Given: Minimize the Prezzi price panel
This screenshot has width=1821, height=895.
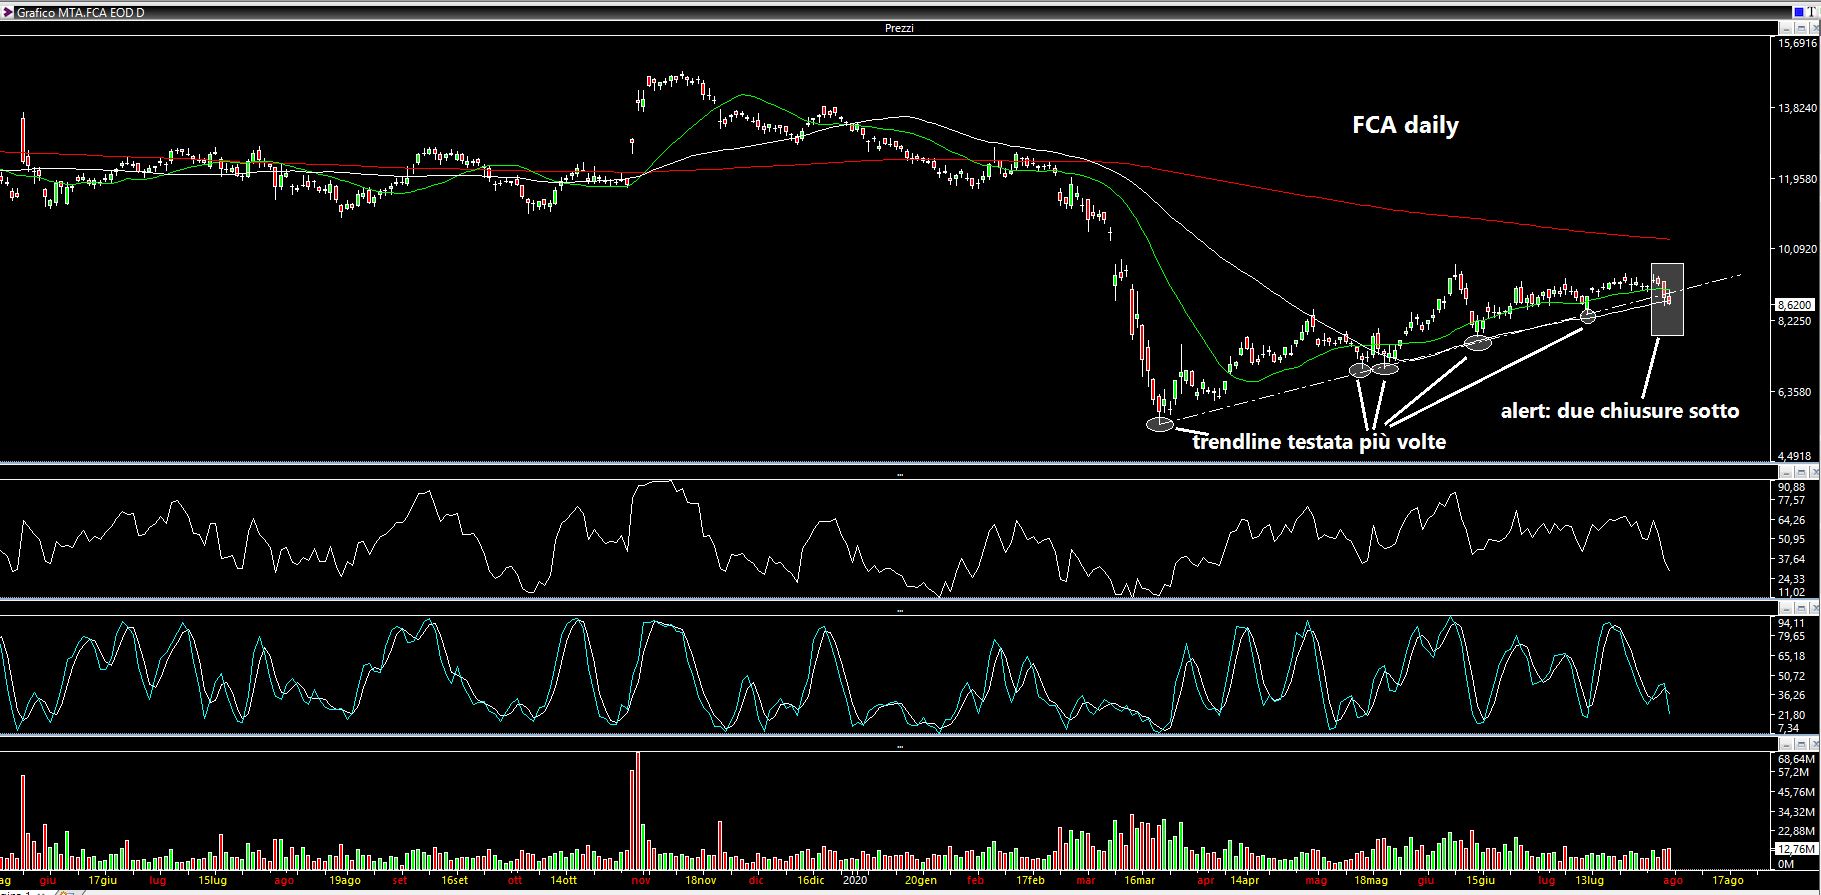Looking at the screenshot, I should (1785, 28).
